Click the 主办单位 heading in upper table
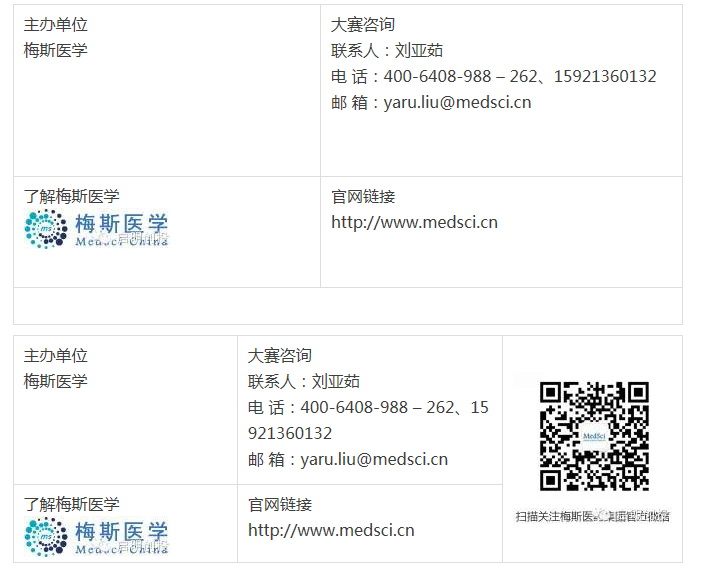 pyautogui.click(x=55, y=25)
